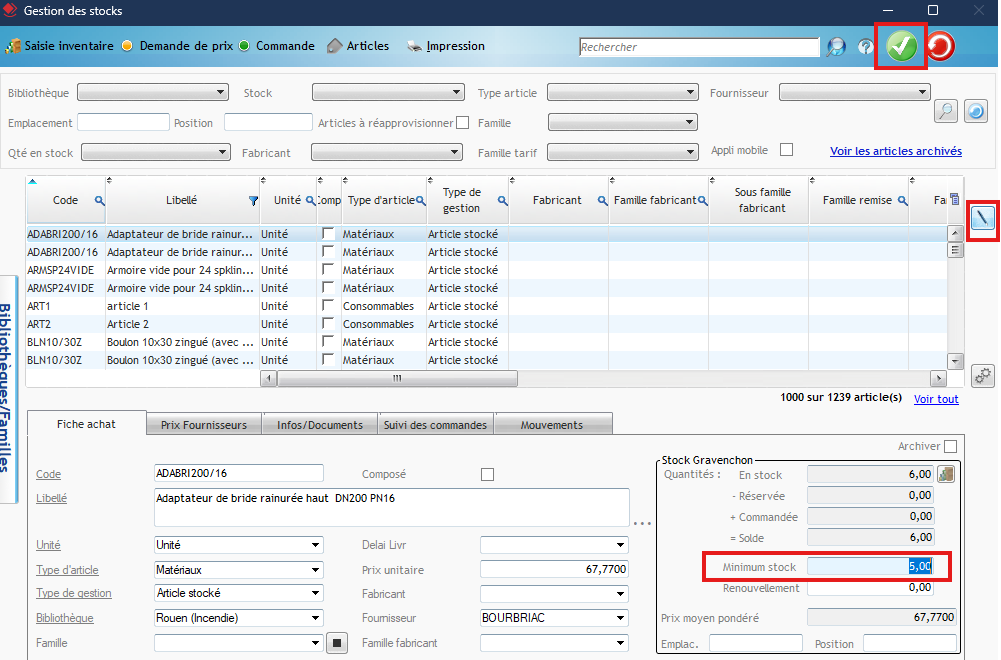Check the Archiver checkbox
The height and width of the screenshot is (660, 1001).
(x=950, y=447)
